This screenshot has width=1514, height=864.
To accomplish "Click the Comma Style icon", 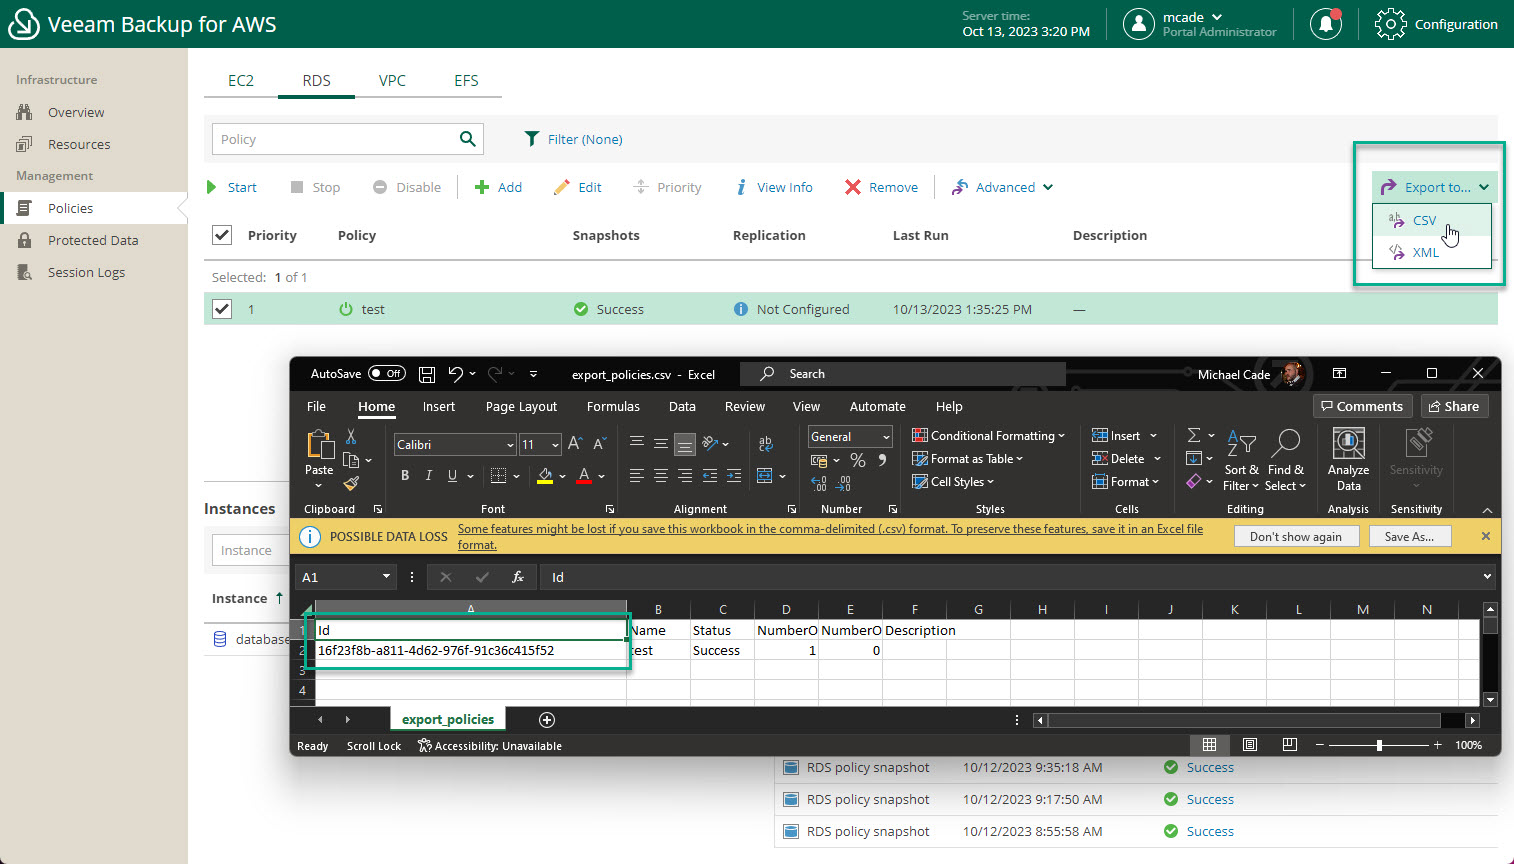I will coord(882,460).
